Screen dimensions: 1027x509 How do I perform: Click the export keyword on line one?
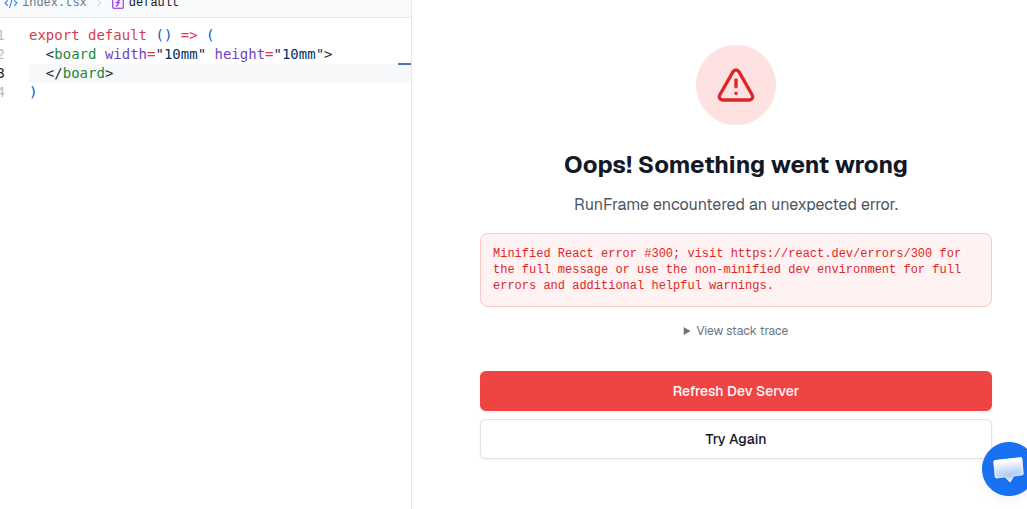(x=54, y=35)
